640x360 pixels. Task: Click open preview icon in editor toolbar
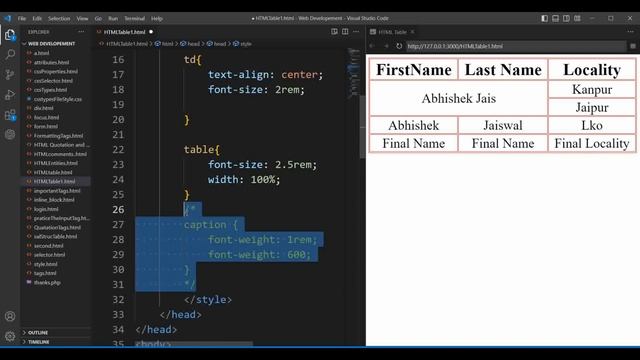tap(334, 32)
